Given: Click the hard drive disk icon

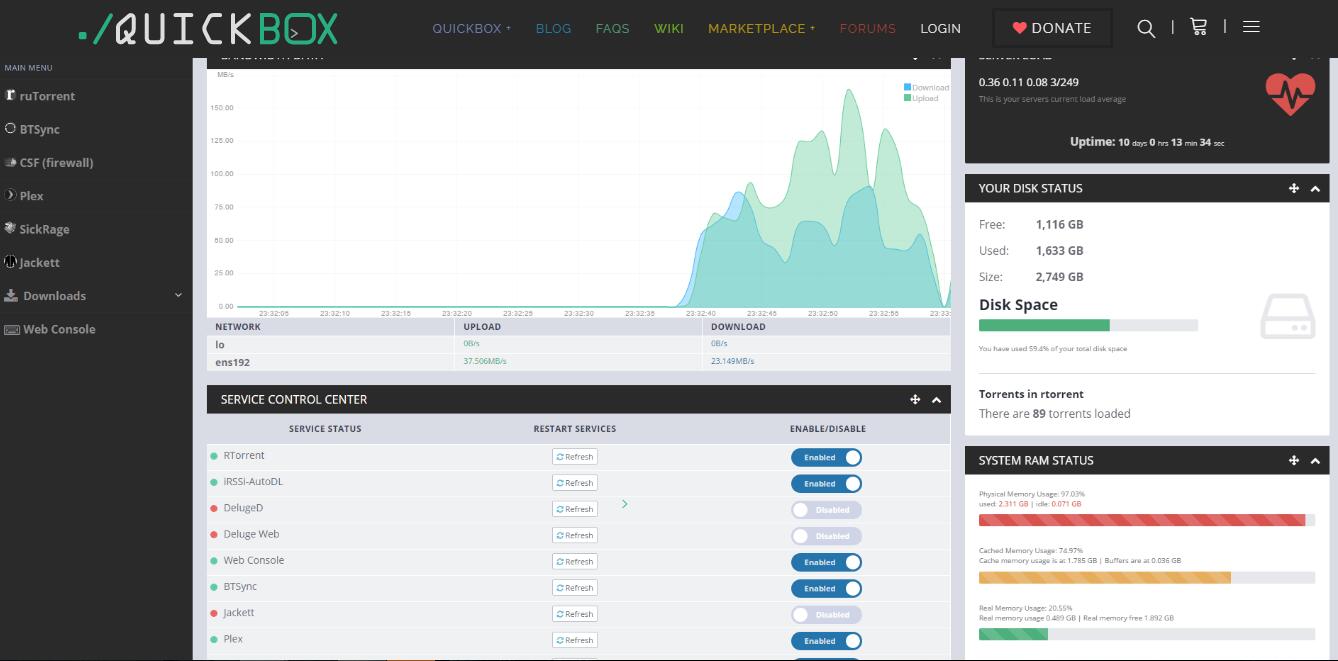Looking at the screenshot, I should tap(1287, 317).
